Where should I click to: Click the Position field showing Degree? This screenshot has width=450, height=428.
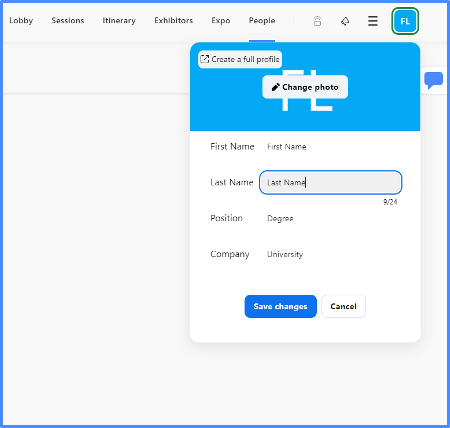pos(330,218)
